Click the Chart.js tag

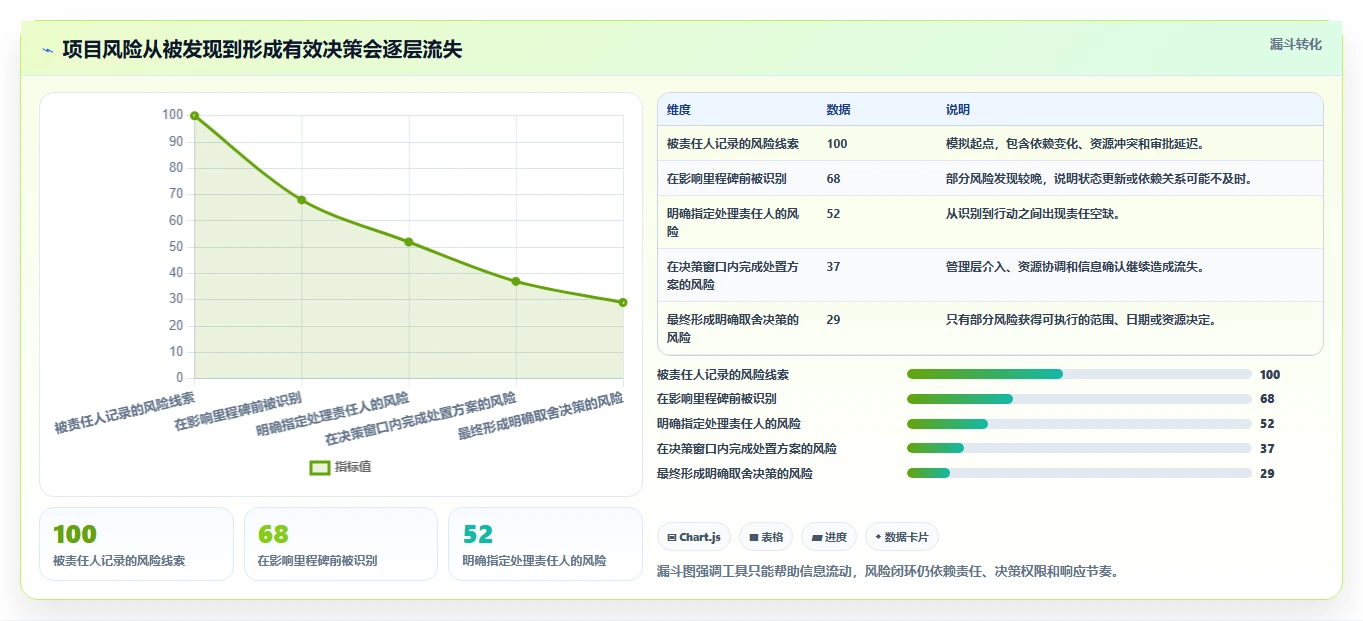(694, 537)
